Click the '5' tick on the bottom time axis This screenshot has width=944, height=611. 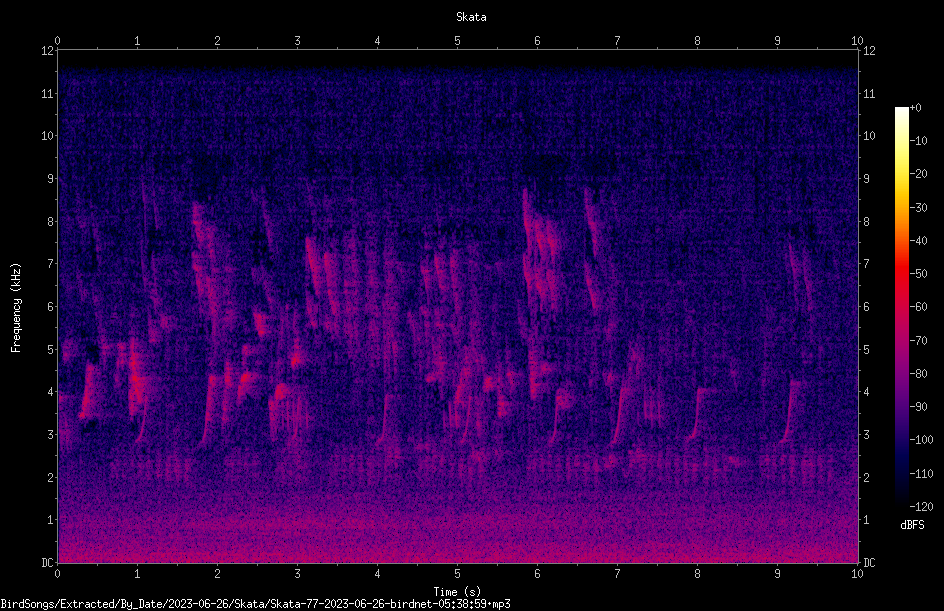click(458, 574)
